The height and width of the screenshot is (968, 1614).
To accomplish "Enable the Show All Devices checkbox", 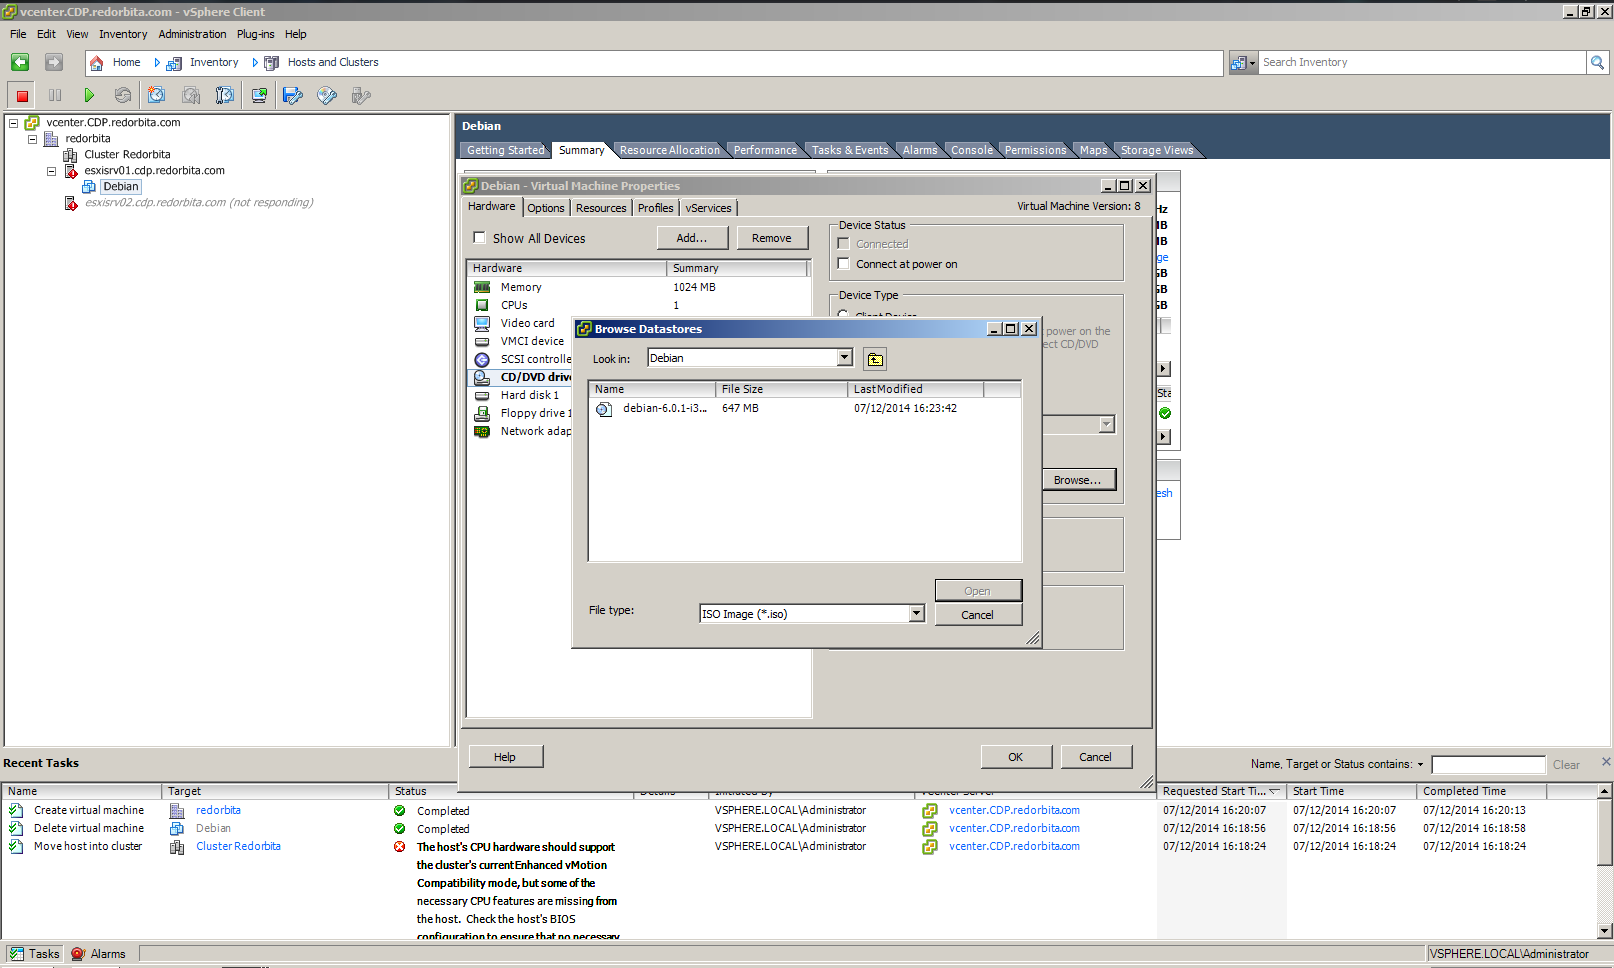I will [480, 238].
